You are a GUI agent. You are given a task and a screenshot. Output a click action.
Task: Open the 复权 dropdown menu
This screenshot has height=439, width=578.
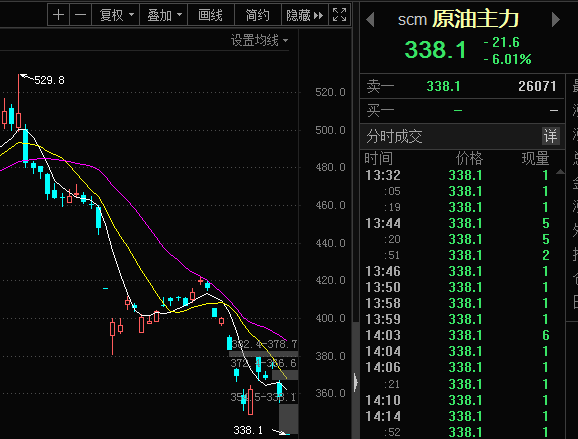116,15
